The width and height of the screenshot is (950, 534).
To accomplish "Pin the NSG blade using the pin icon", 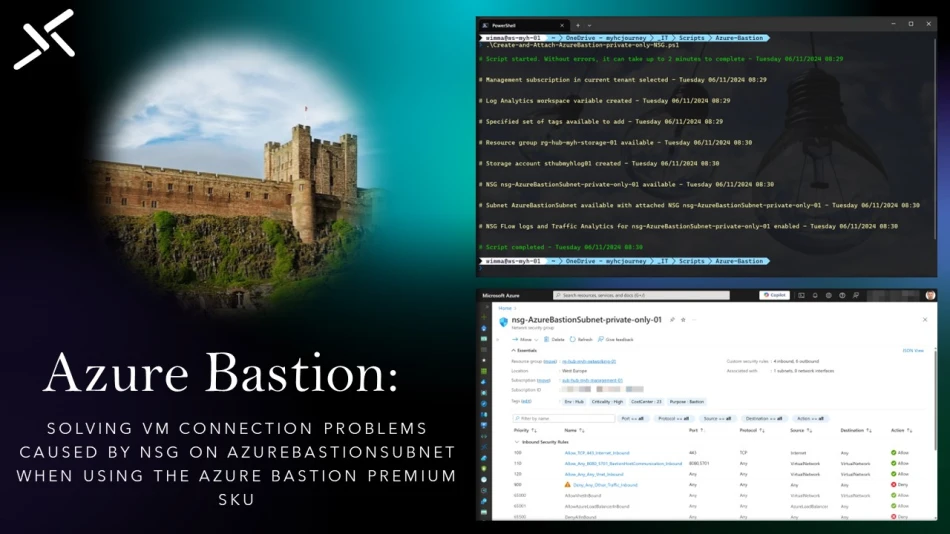I will pos(672,319).
